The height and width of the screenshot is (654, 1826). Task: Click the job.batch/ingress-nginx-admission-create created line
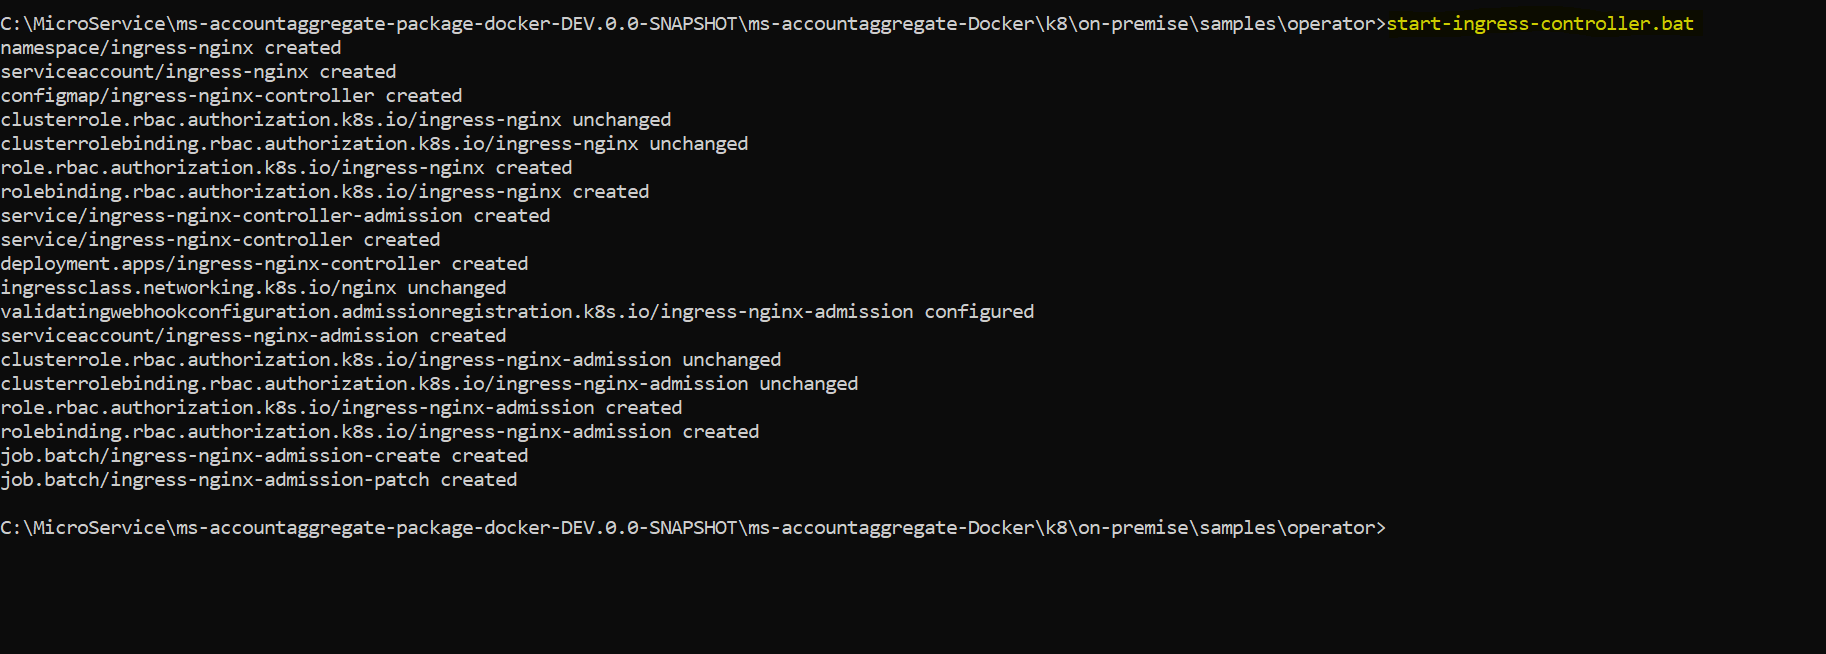[x=264, y=456]
